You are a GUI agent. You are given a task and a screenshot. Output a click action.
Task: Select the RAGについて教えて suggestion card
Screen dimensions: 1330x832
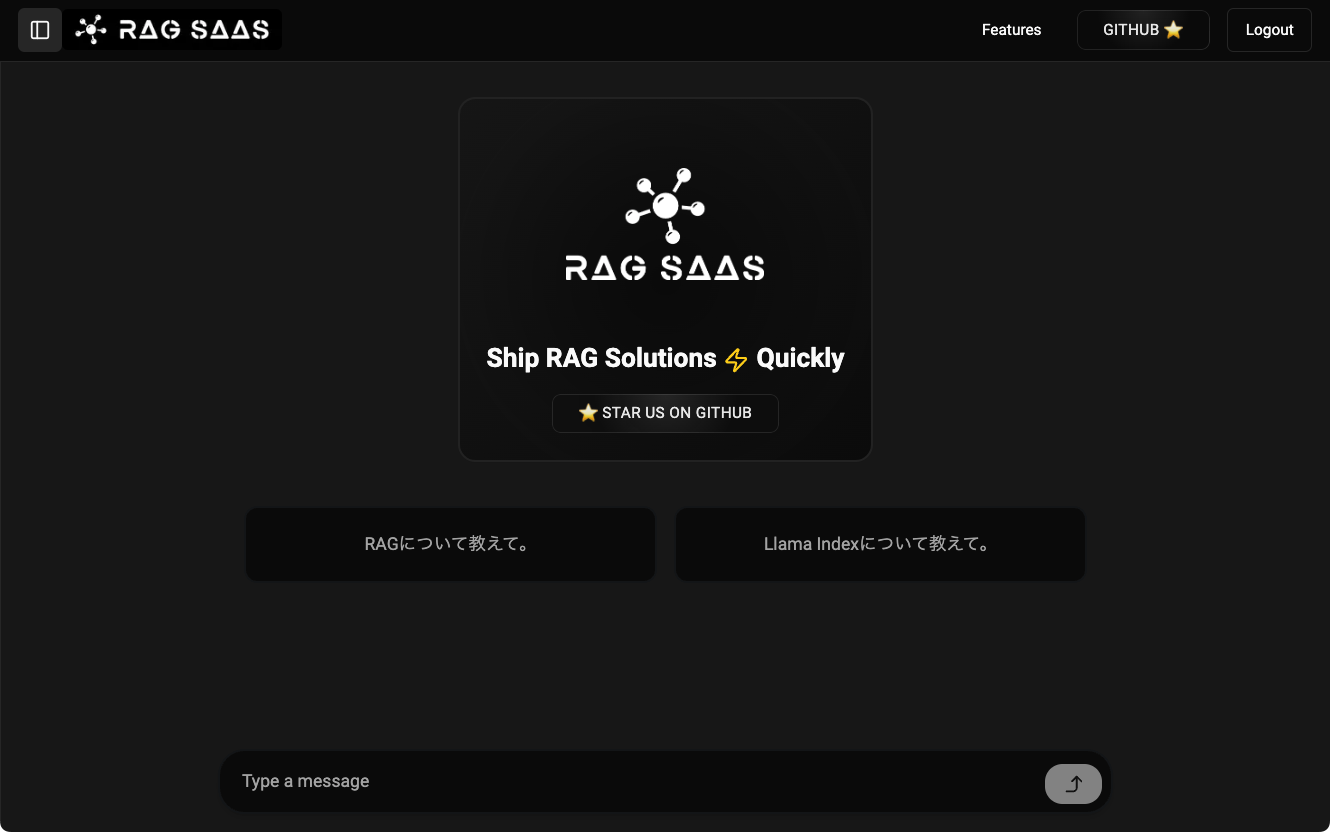pyautogui.click(x=450, y=544)
